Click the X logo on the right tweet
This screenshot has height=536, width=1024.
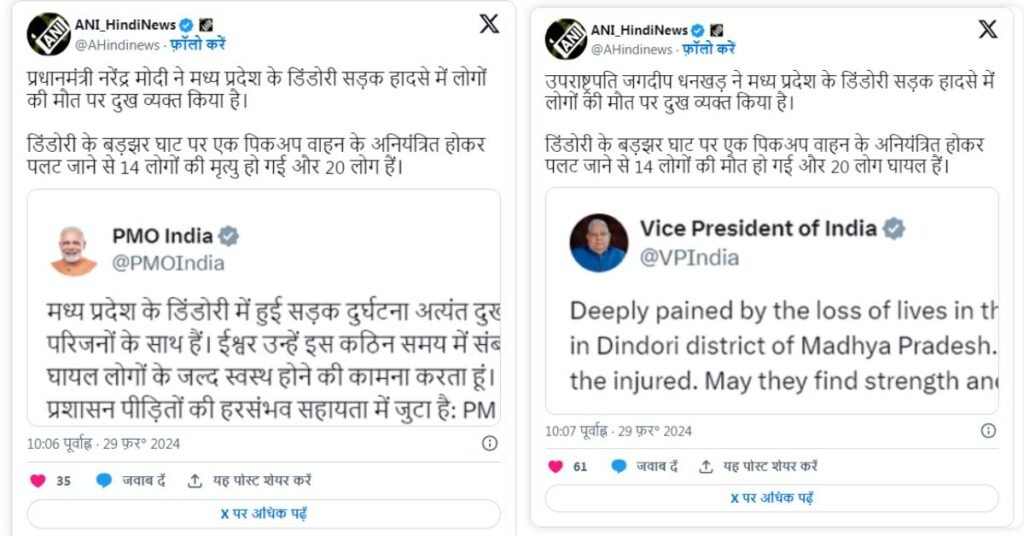pos(987,29)
